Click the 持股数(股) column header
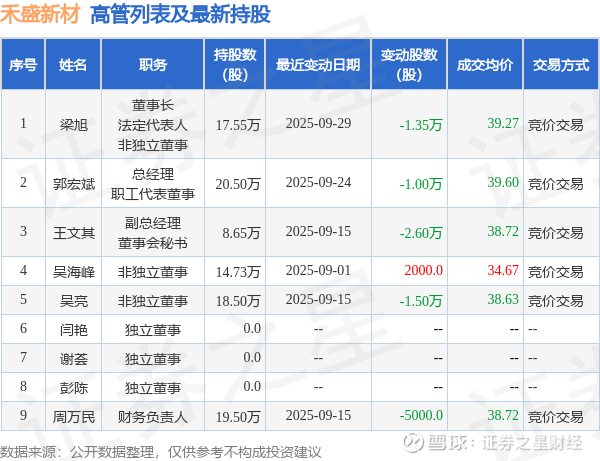Viewport: 600px width, 461px height. click(235, 64)
